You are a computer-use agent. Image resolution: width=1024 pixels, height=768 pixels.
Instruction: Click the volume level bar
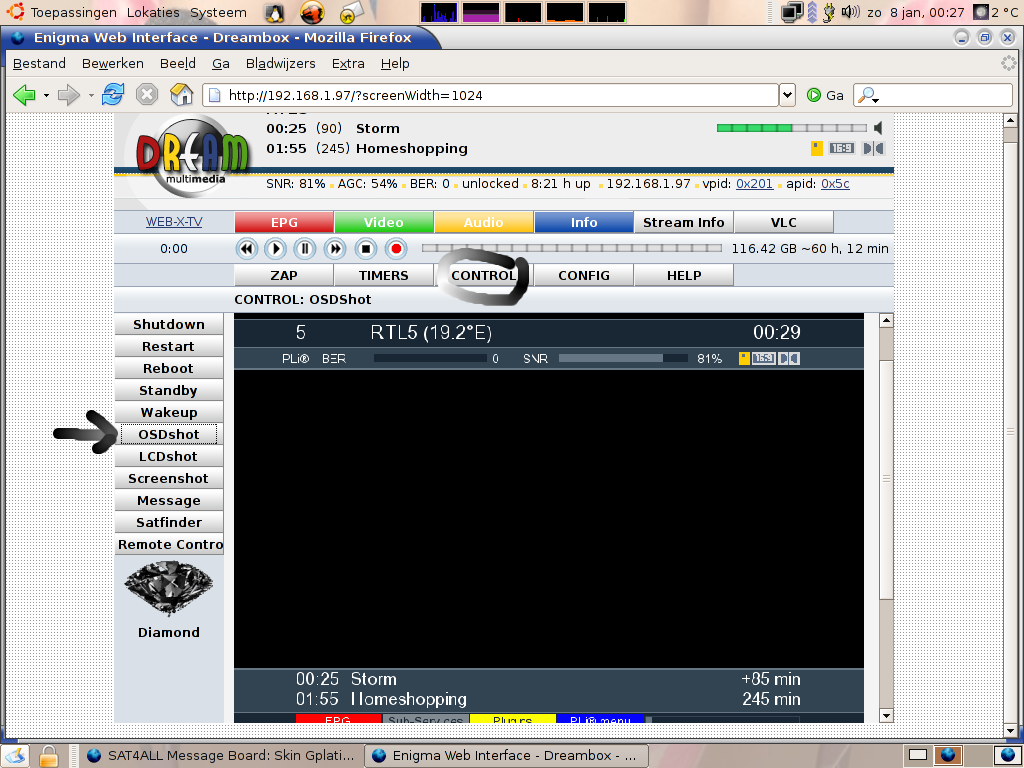792,128
